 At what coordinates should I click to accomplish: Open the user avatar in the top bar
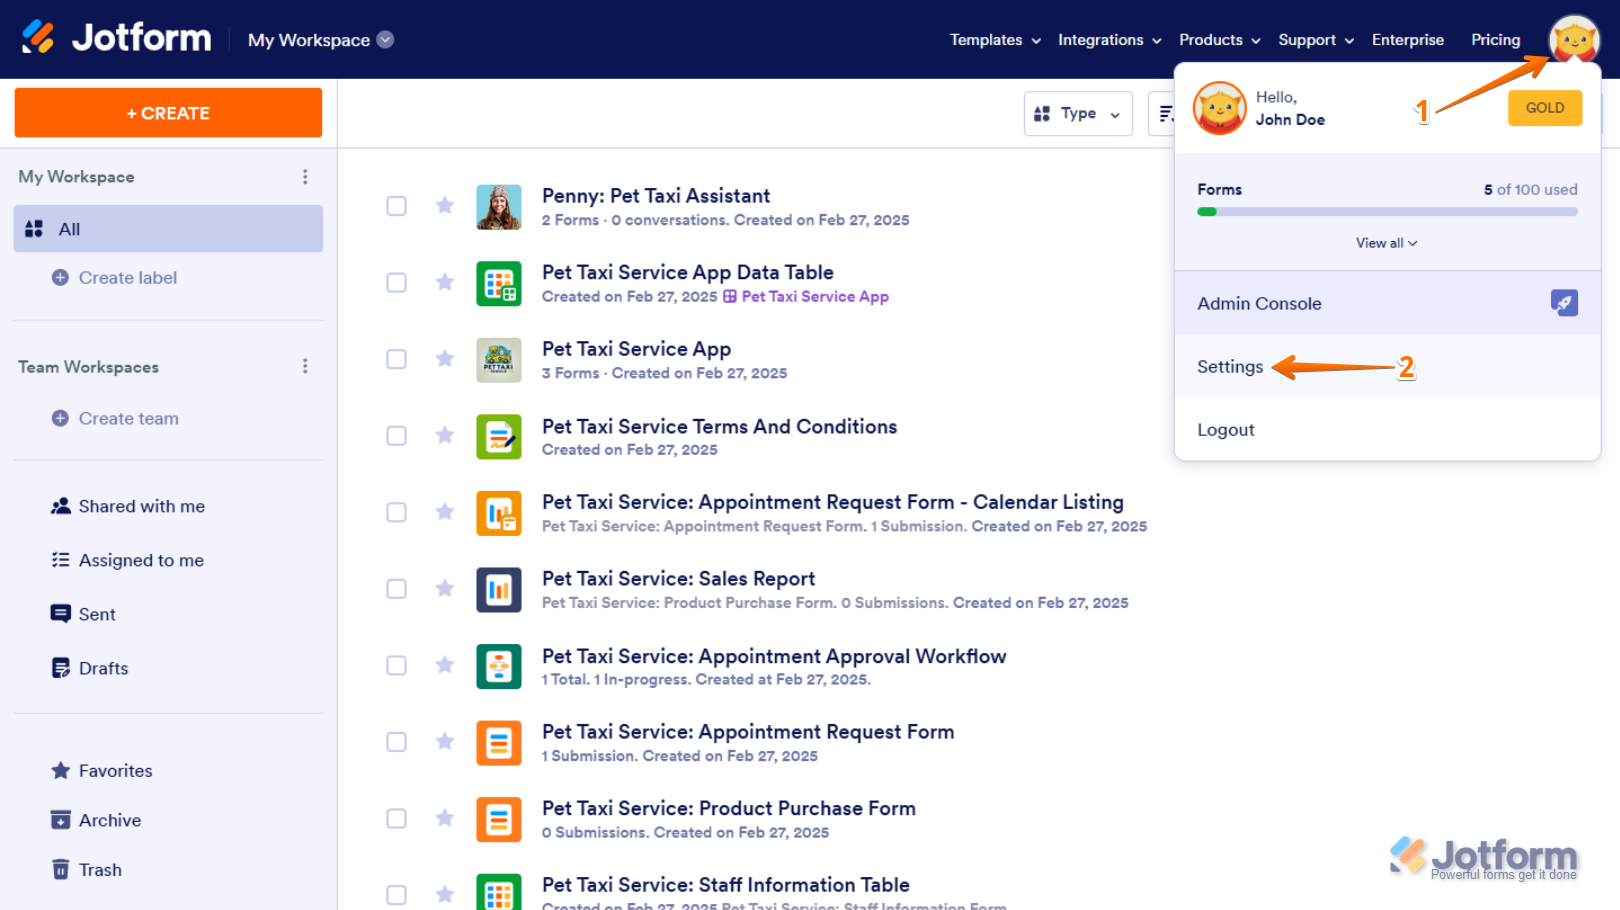pos(1574,40)
